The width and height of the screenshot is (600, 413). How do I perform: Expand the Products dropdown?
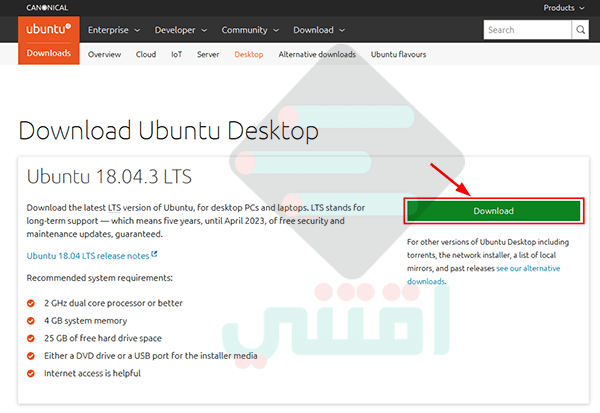(564, 8)
